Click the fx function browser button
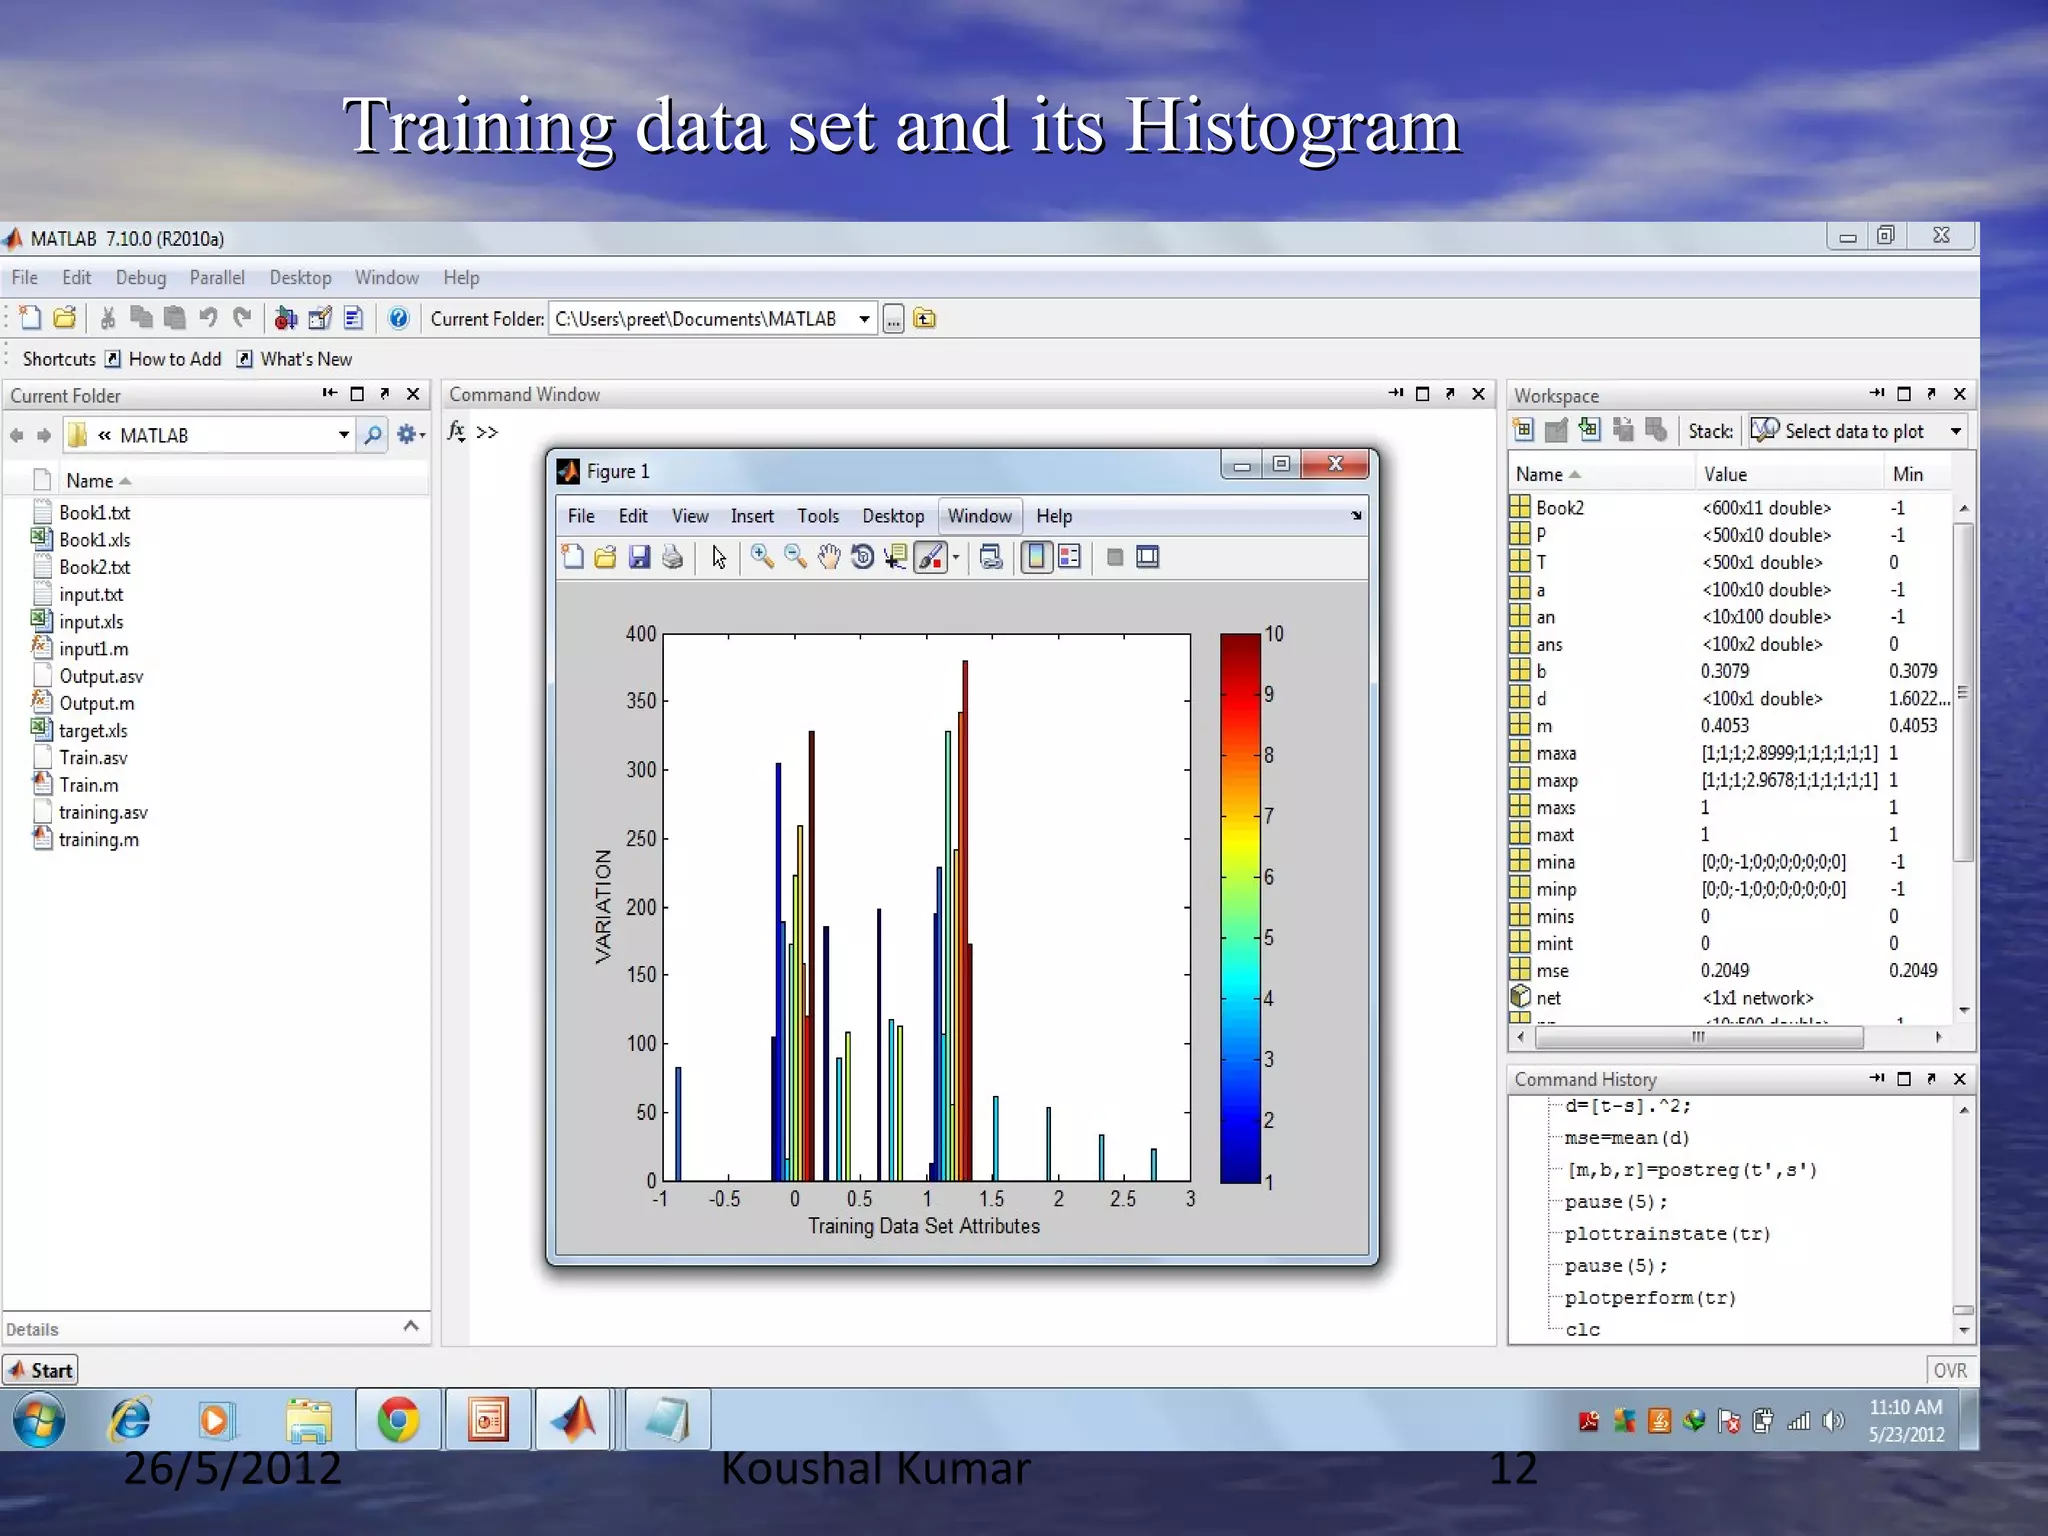The image size is (2048, 1536). 456,431
